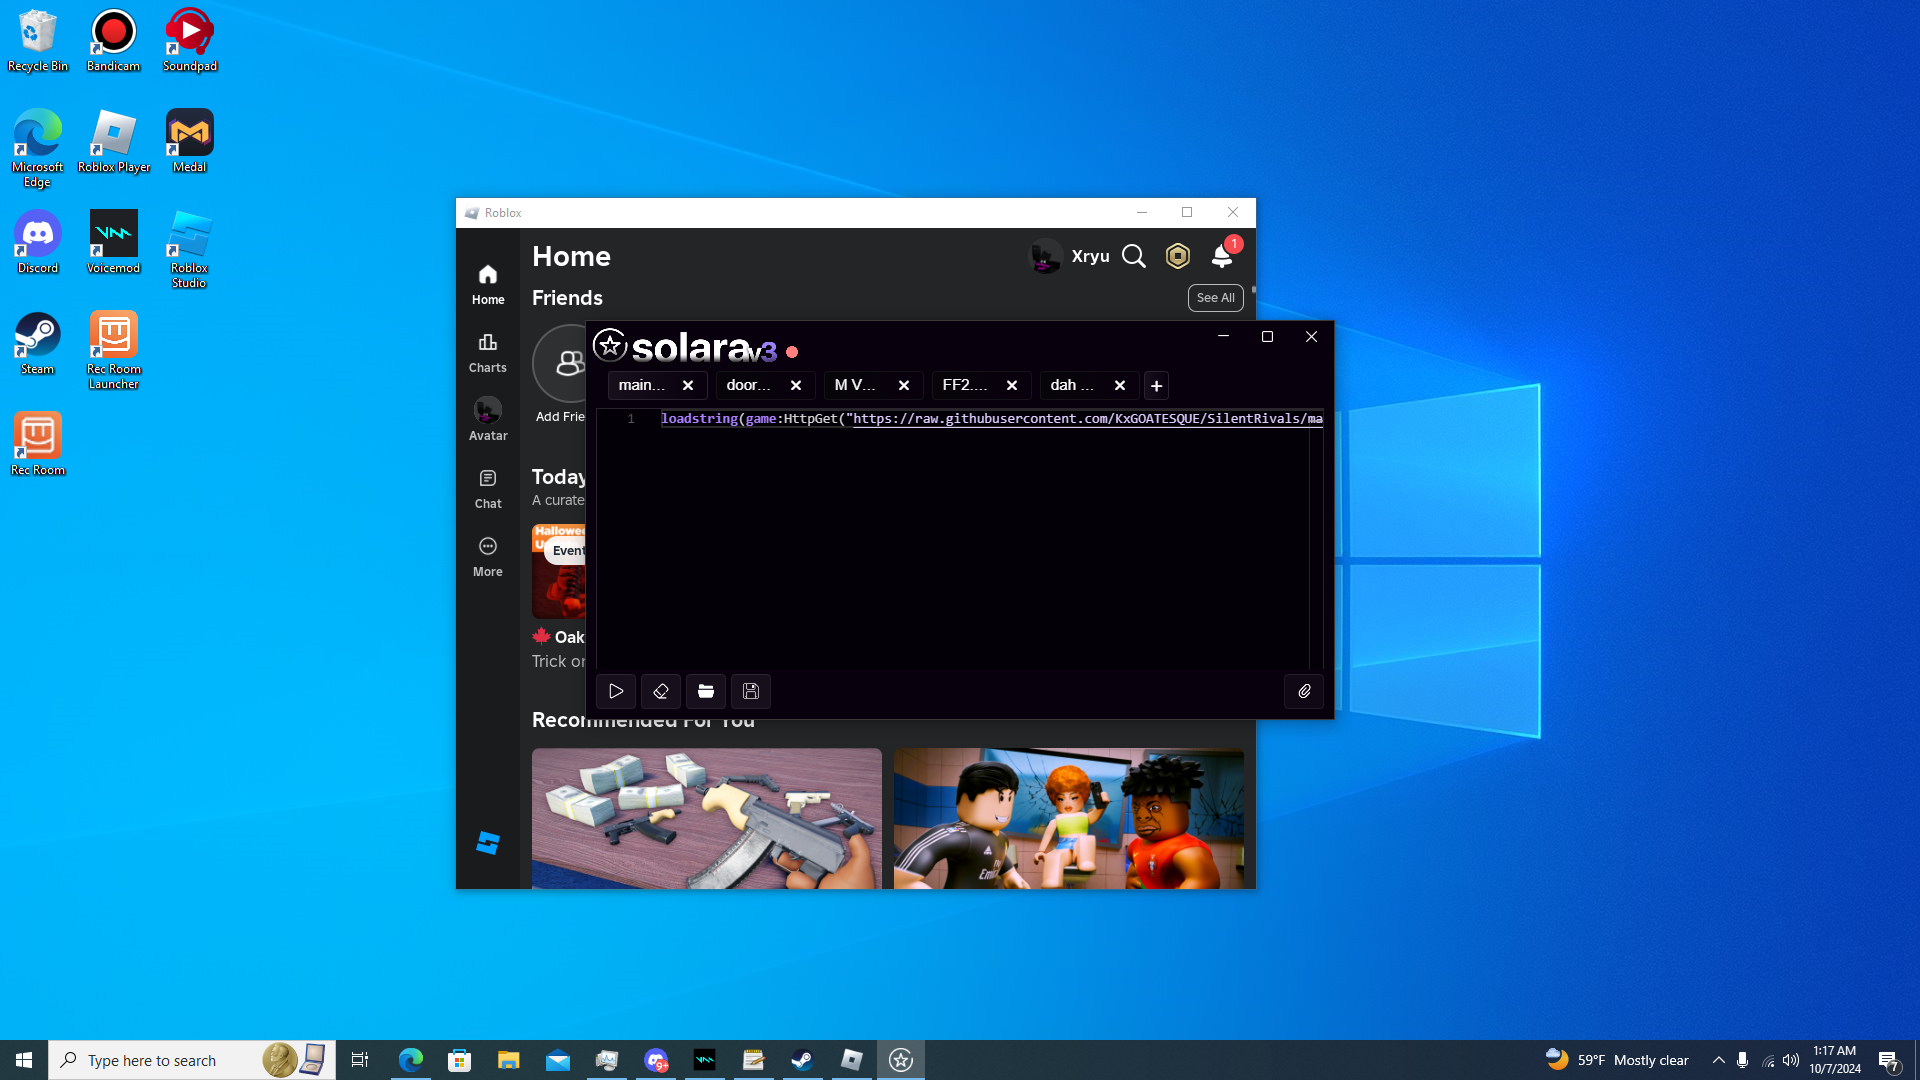The width and height of the screenshot is (1920, 1080).
Task: Open the Robux hexagon icon
Action: tap(1178, 257)
